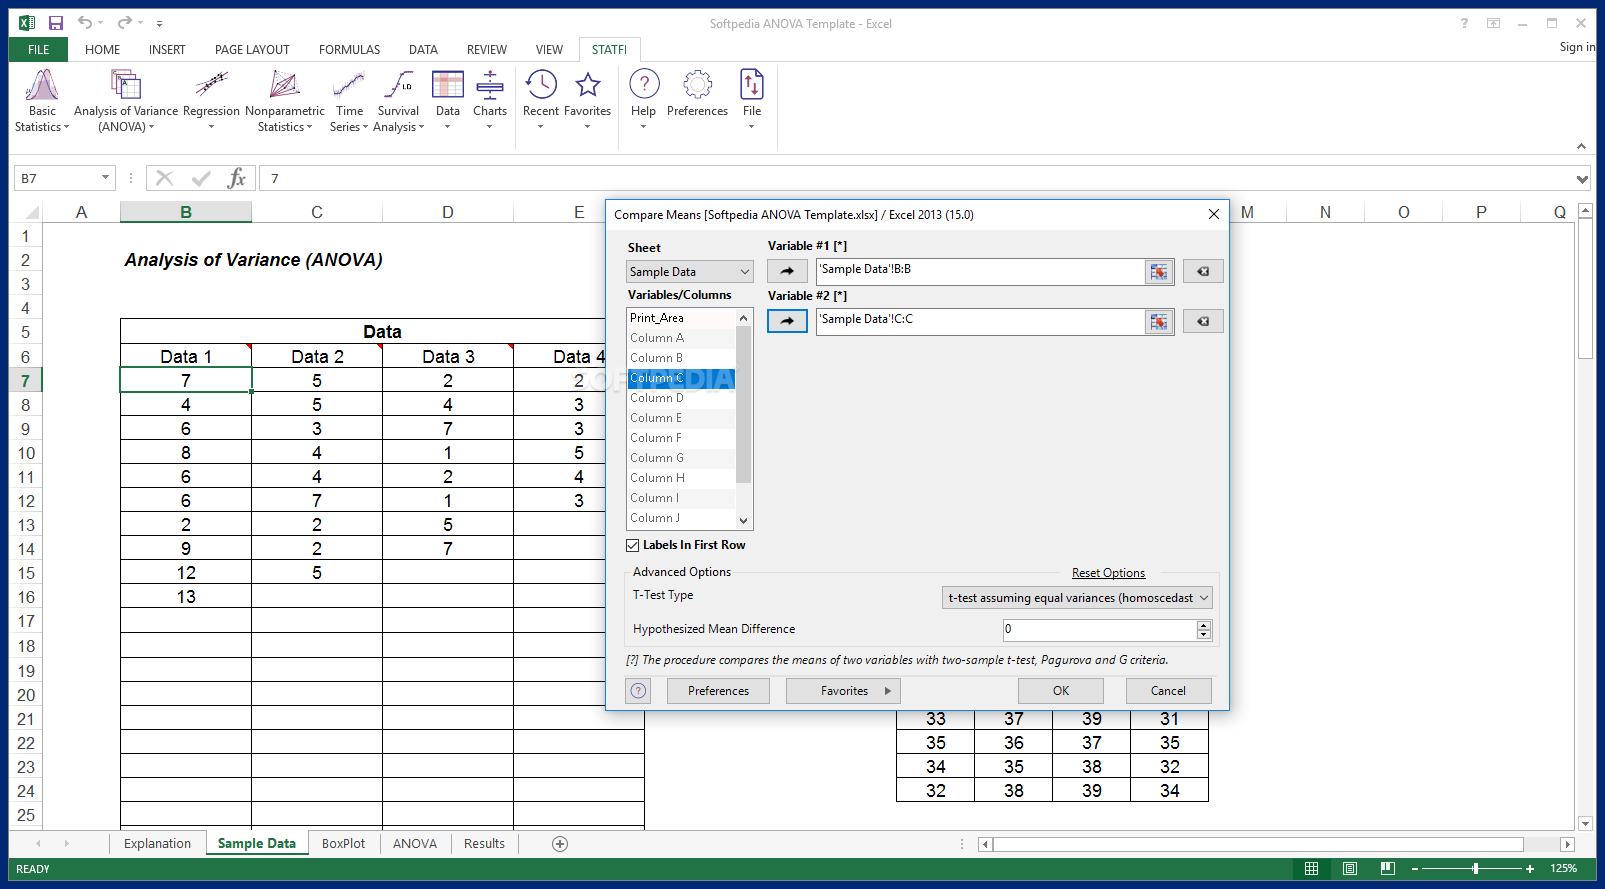Click Hypothesized Mean Difference input field
Viewport: 1605px width, 889px height.
click(1099, 630)
